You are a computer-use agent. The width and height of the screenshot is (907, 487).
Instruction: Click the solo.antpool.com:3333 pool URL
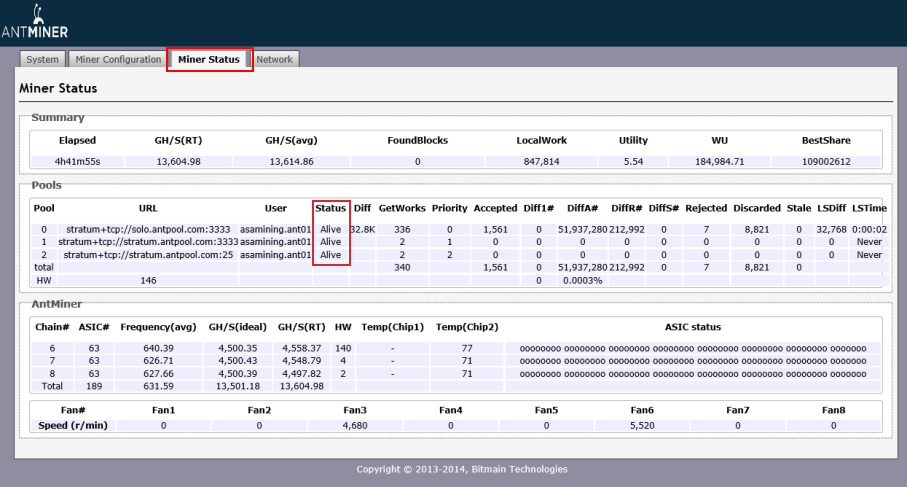click(148, 230)
